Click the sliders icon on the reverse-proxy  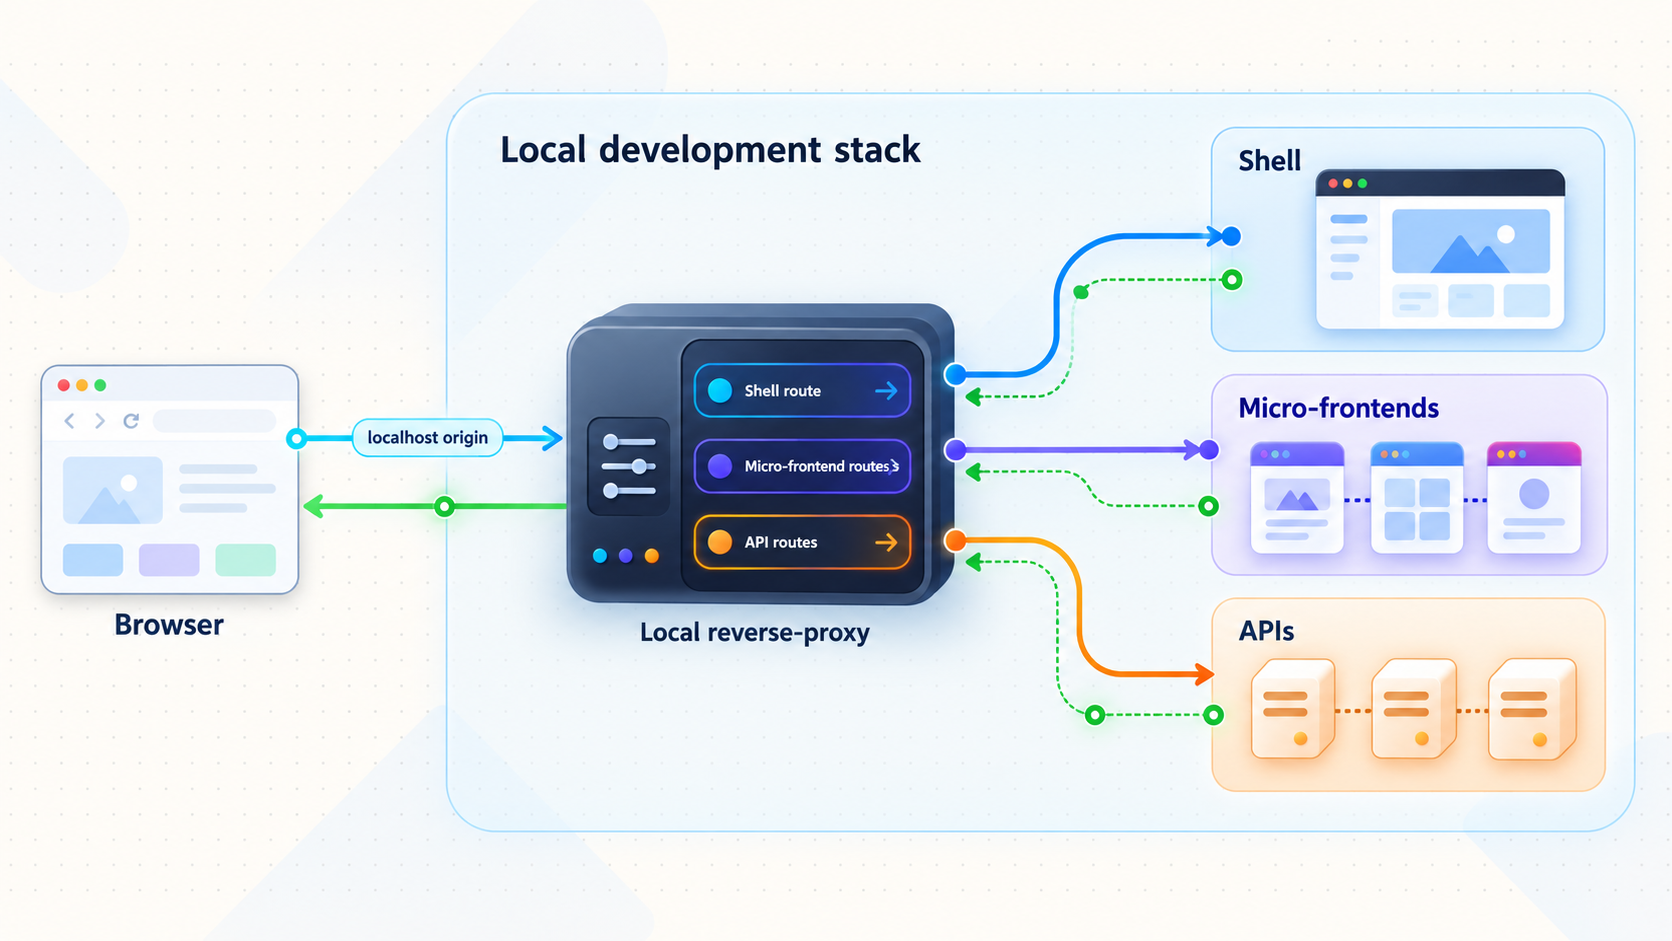(629, 466)
